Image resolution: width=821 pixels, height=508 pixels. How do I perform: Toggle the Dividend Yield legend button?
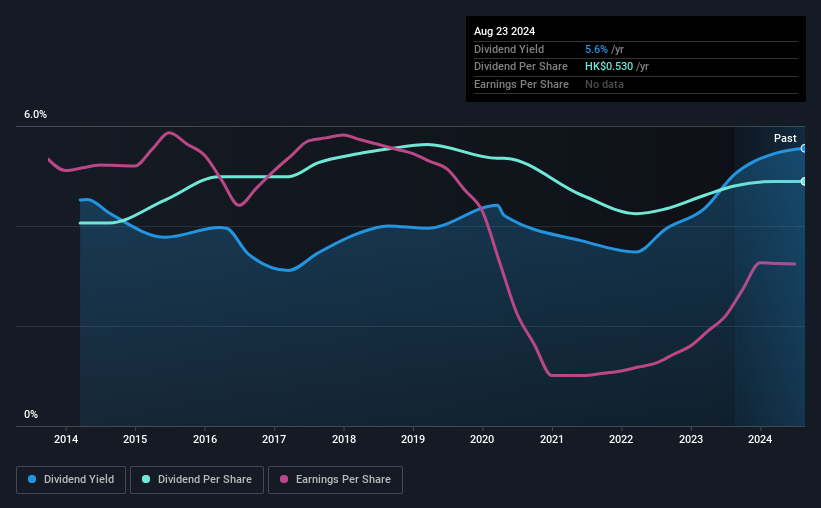(x=71, y=480)
